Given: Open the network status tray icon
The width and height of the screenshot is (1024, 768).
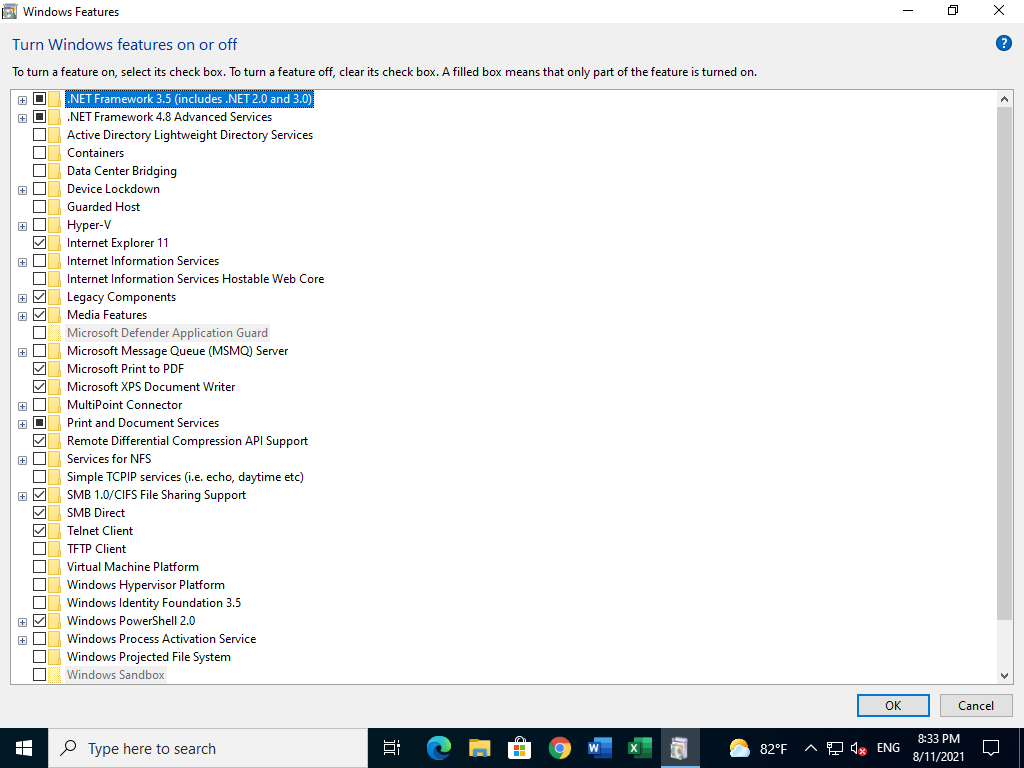Looking at the screenshot, I should [835, 748].
